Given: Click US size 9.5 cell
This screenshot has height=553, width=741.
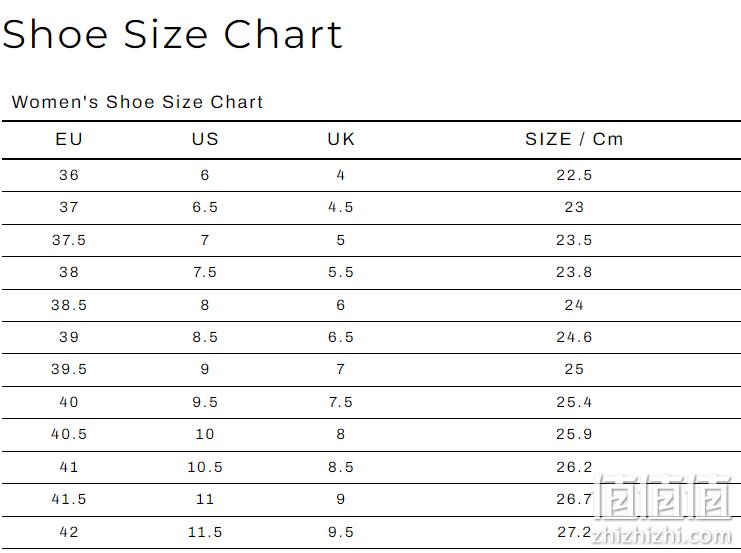Looking at the screenshot, I should [205, 402].
